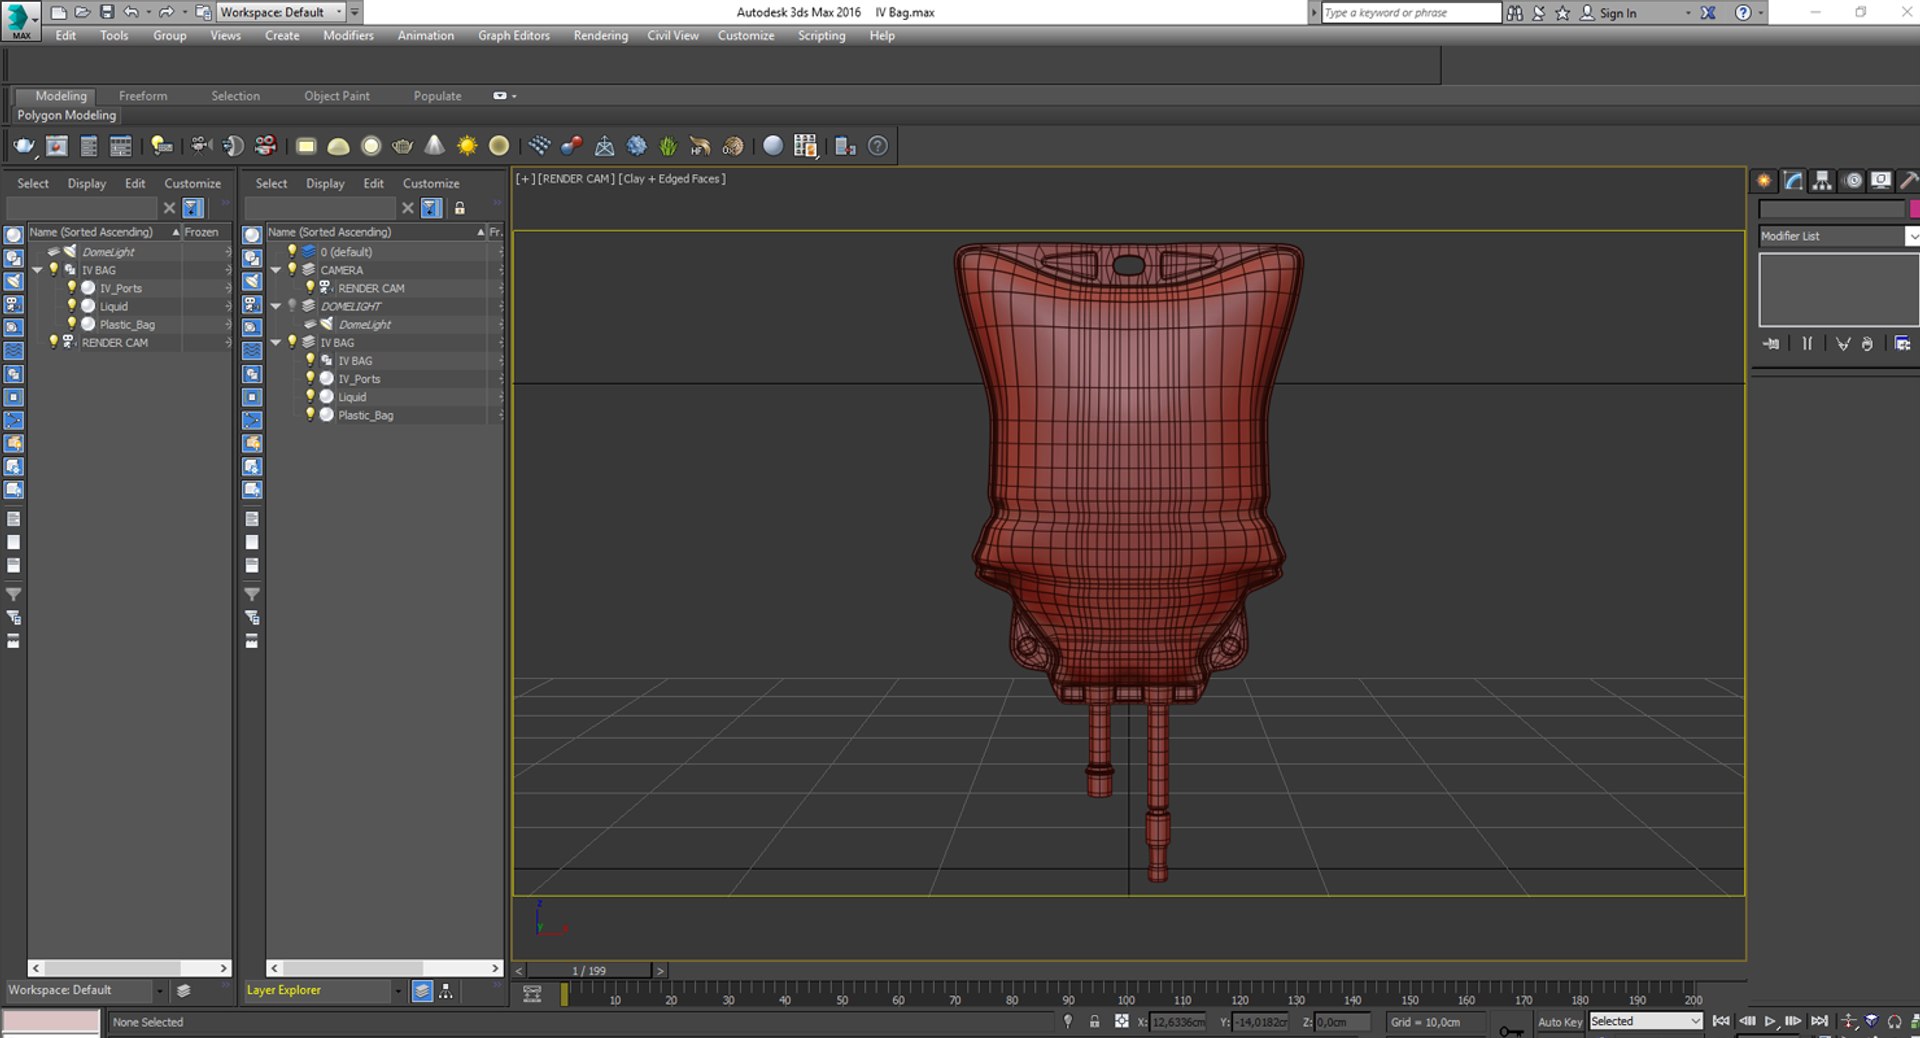This screenshot has width=1920, height=1038.
Task: Create a cone primitive from toolbar
Action: 435,146
